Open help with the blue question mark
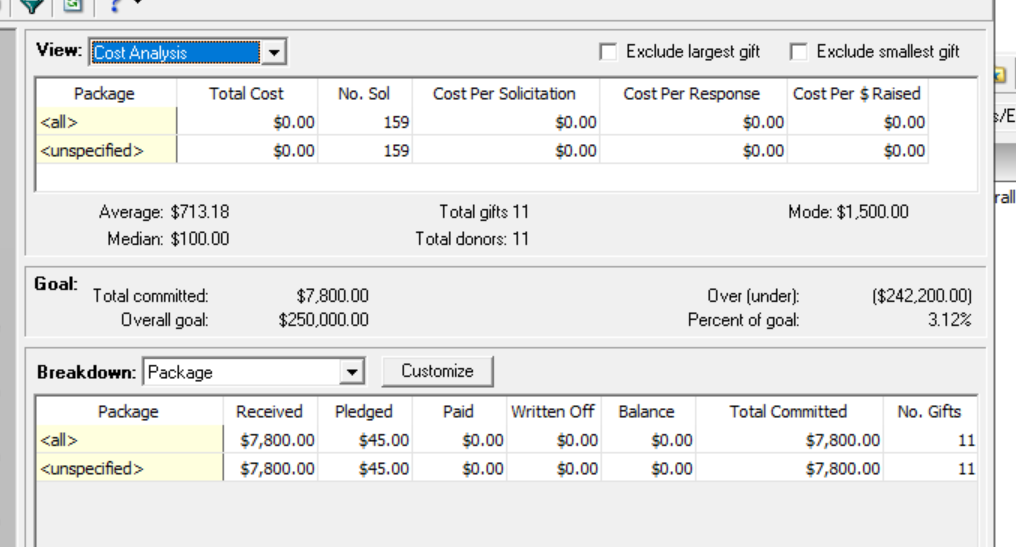Screen dimensions: 1016x547 [115, 5]
